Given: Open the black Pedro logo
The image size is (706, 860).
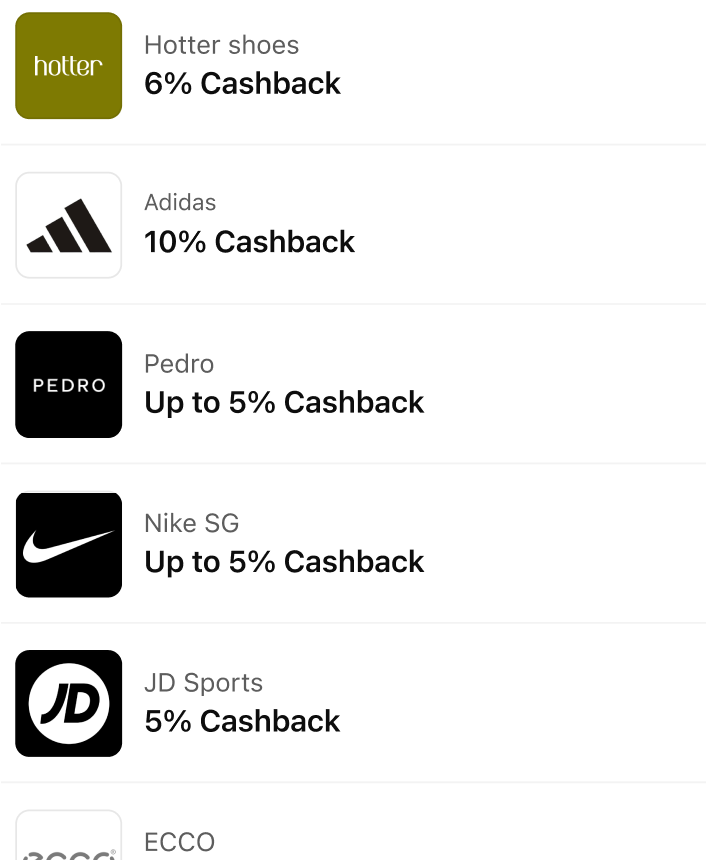Looking at the screenshot, I should [68, 385].
